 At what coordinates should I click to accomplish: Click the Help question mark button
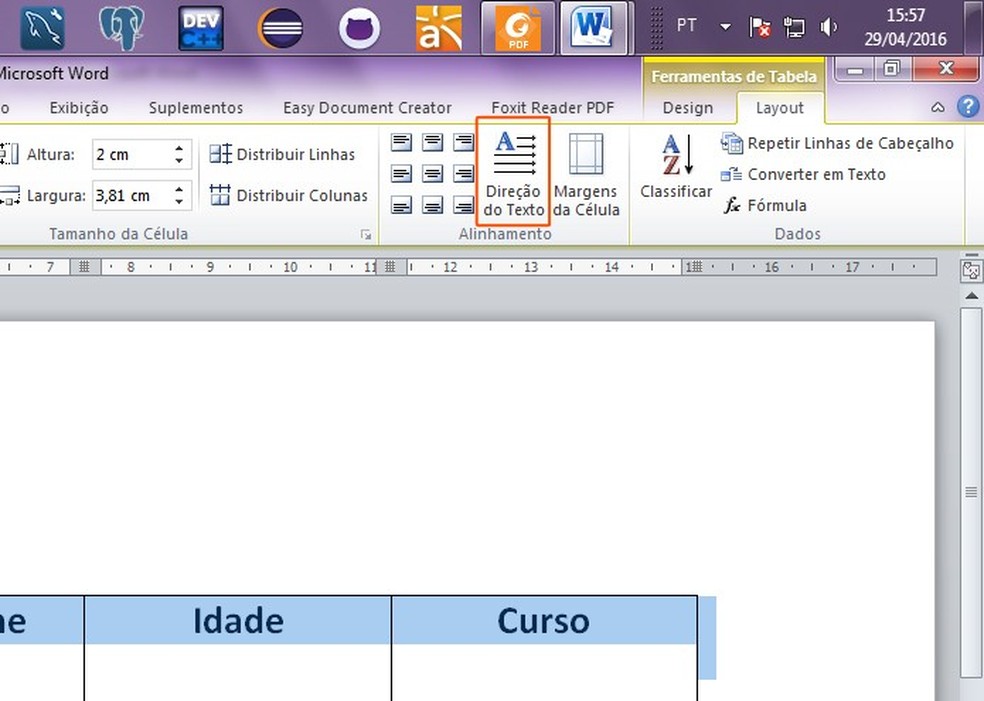967,107
